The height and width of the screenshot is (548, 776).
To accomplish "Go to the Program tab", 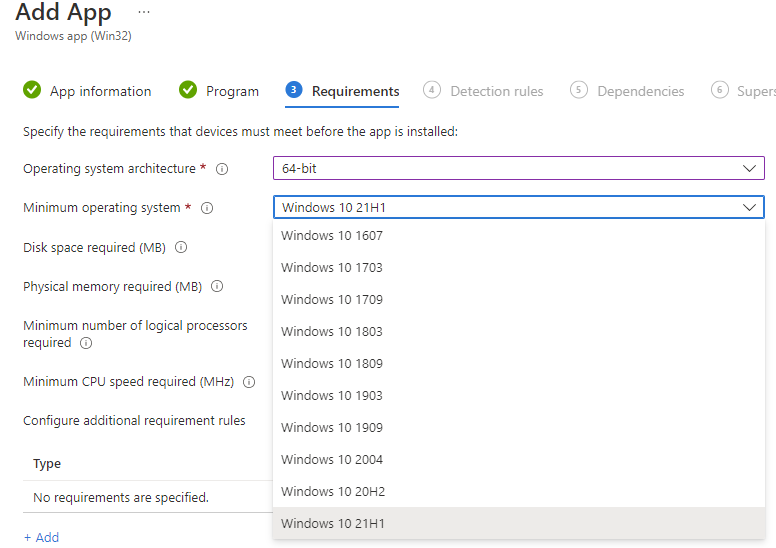I will click(x=232, y=91).
